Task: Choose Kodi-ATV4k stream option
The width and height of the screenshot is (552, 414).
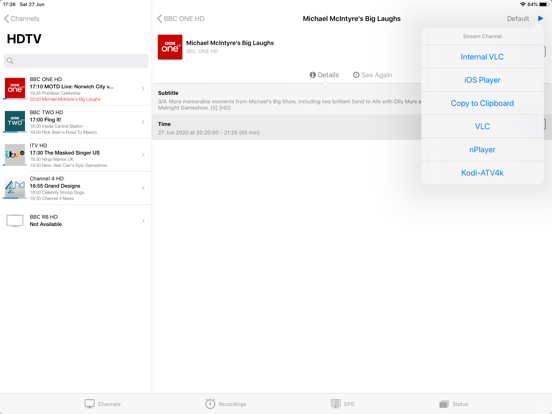Action: click(482, 173)
